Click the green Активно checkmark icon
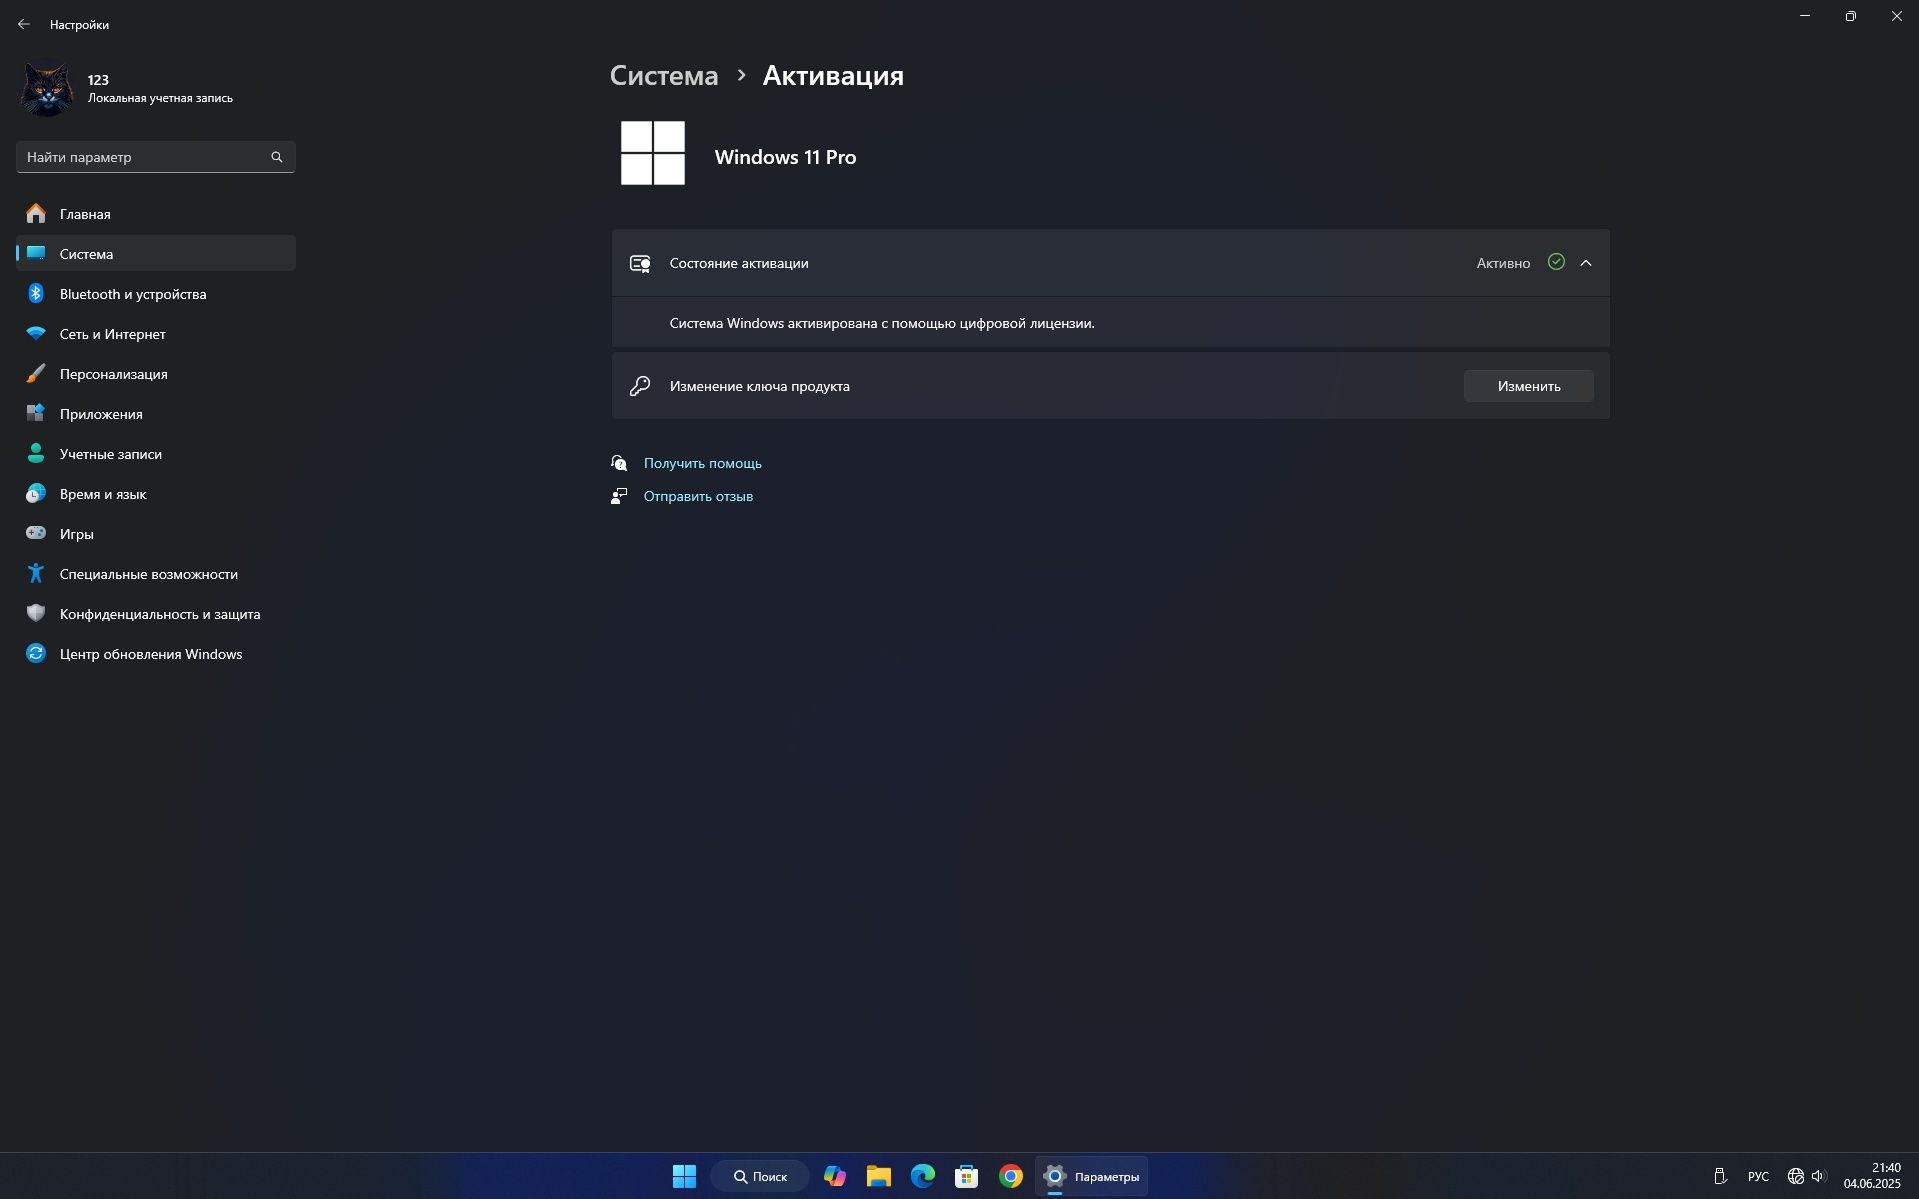Image resolution: width=1919 pixels, height=1199 pixels. [1556, 262]
